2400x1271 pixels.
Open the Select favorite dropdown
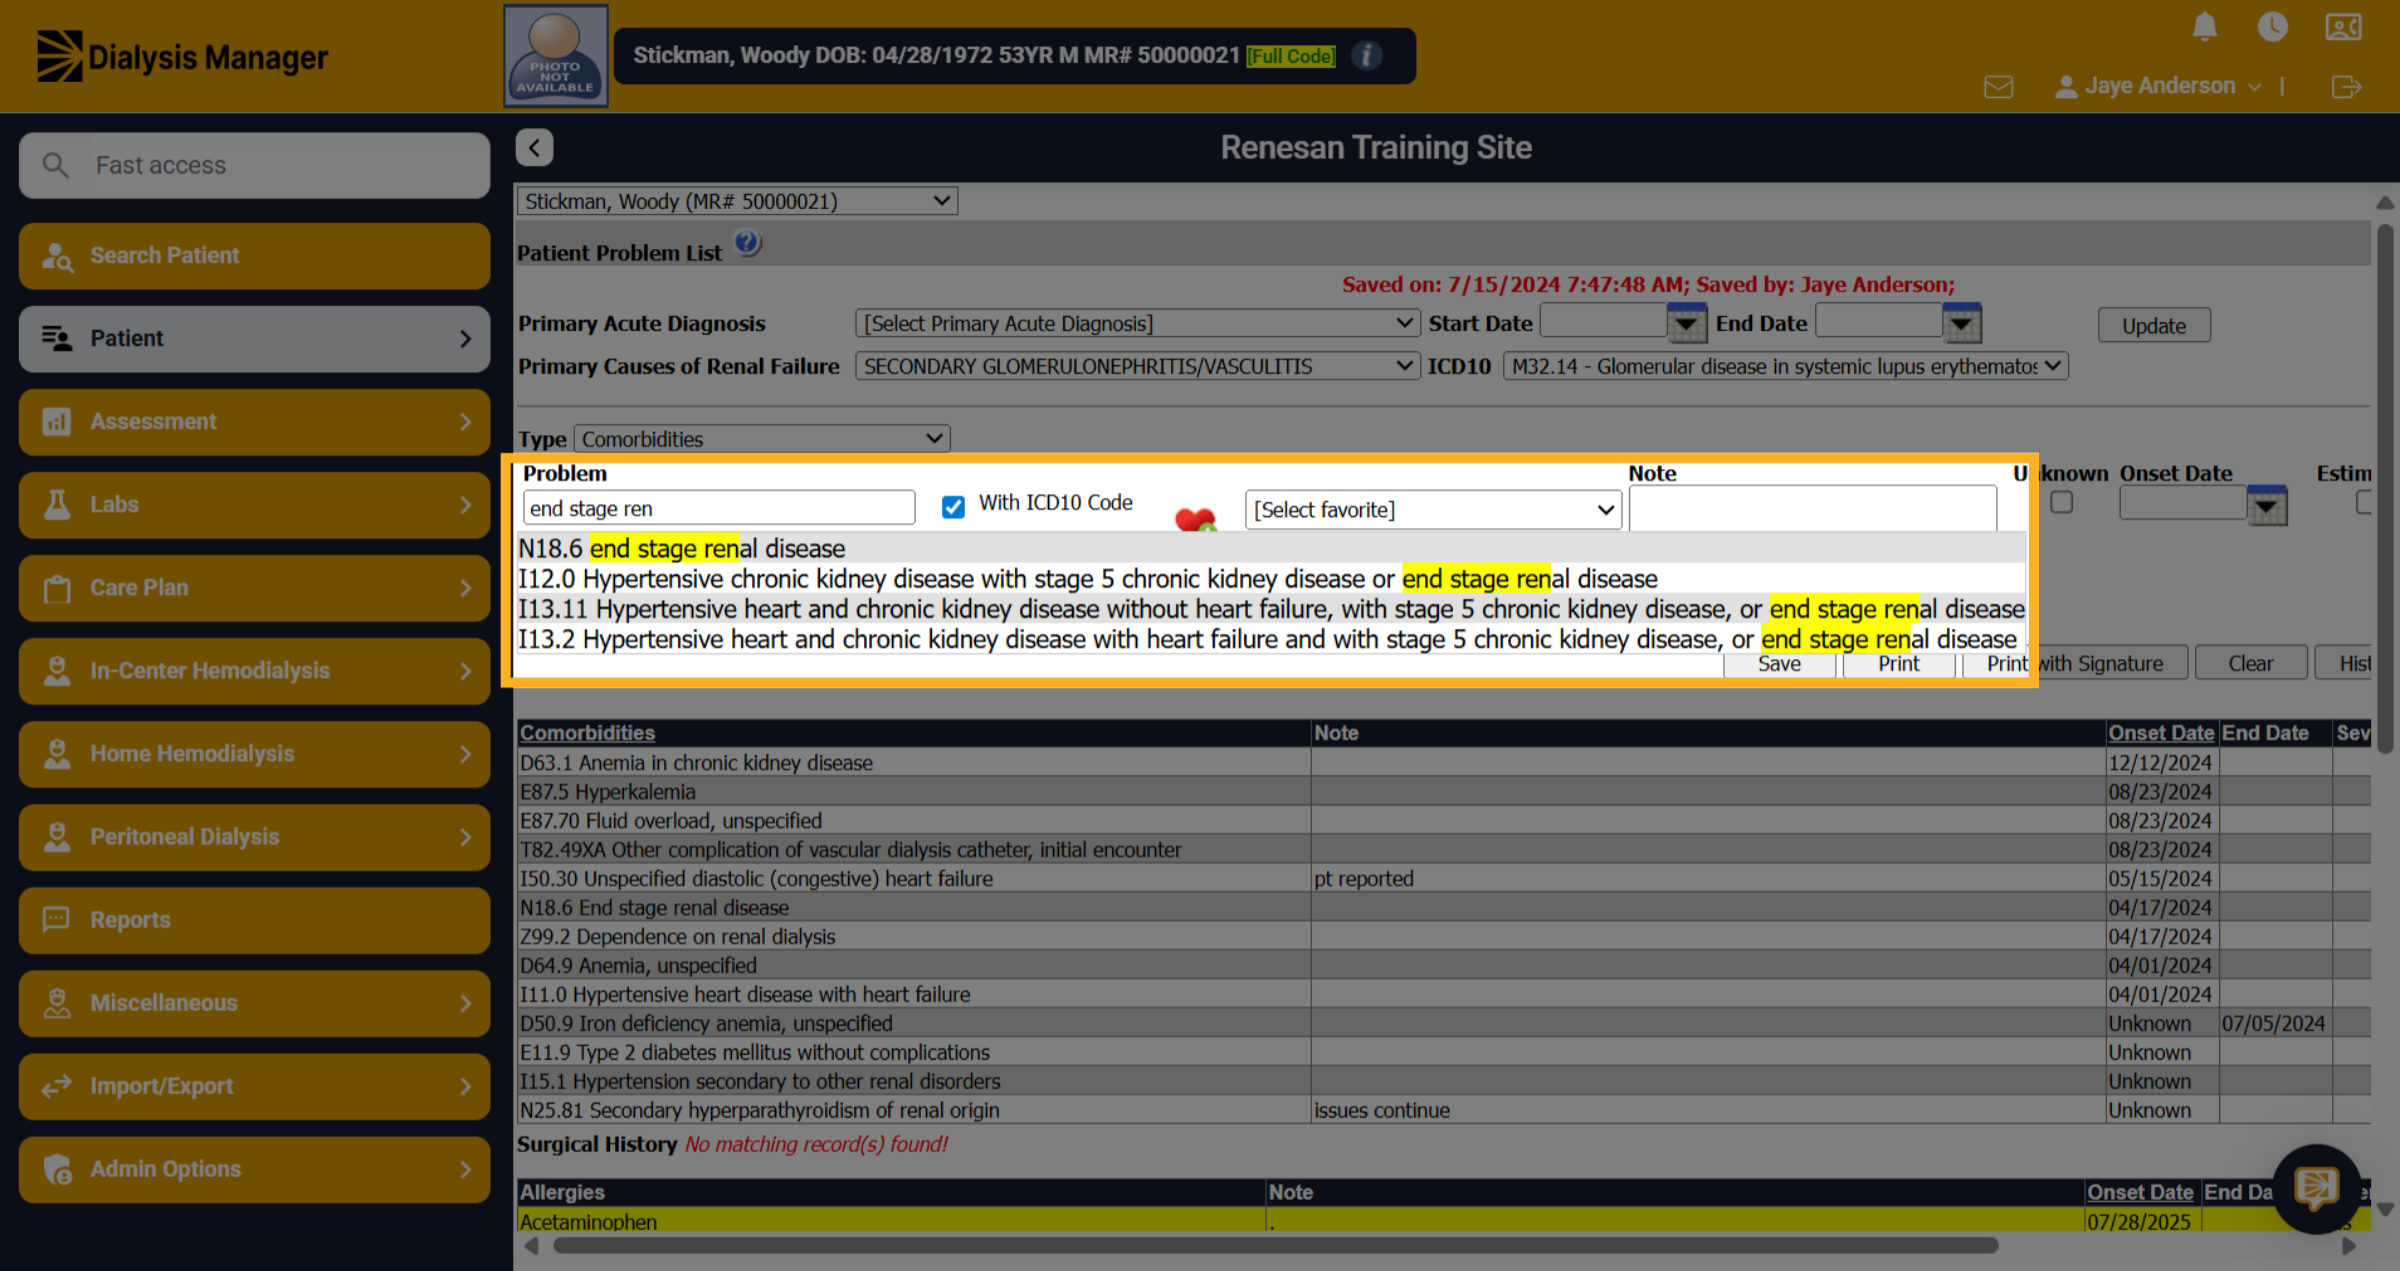(x=1433, y=509)
